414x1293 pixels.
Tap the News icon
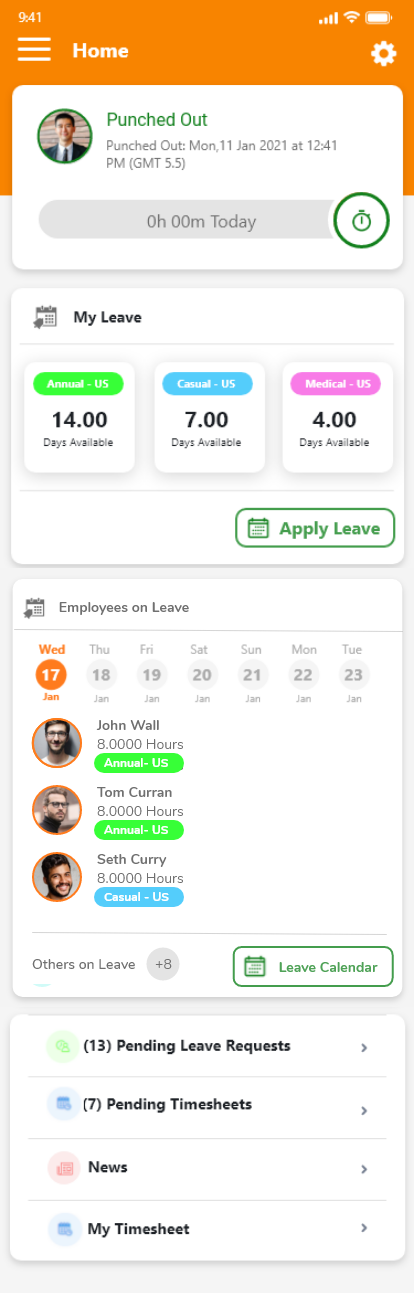click(x=64, y=1167)
